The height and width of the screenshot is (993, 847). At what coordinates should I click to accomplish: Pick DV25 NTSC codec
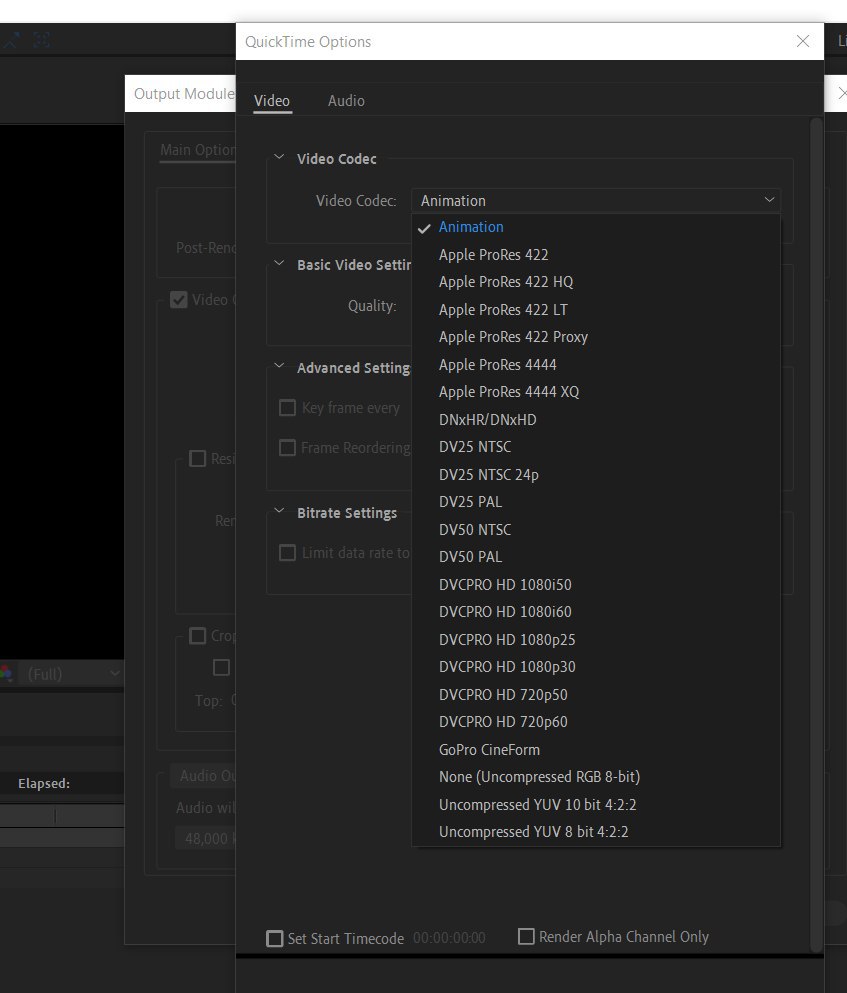coord(596,447)
